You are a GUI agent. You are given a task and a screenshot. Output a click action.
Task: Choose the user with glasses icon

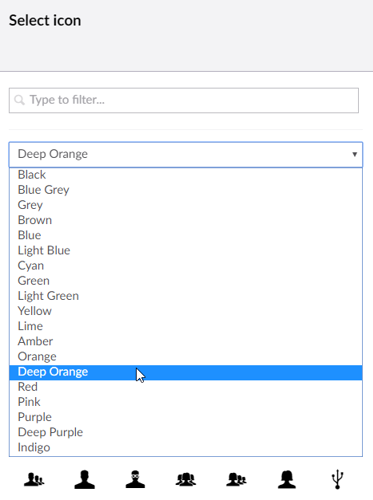click(x=135, y=479)
